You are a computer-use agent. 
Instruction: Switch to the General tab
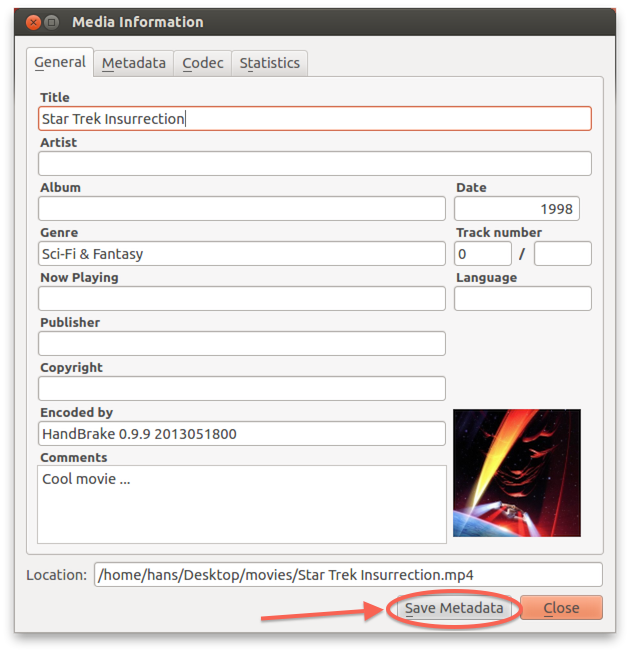60,62
